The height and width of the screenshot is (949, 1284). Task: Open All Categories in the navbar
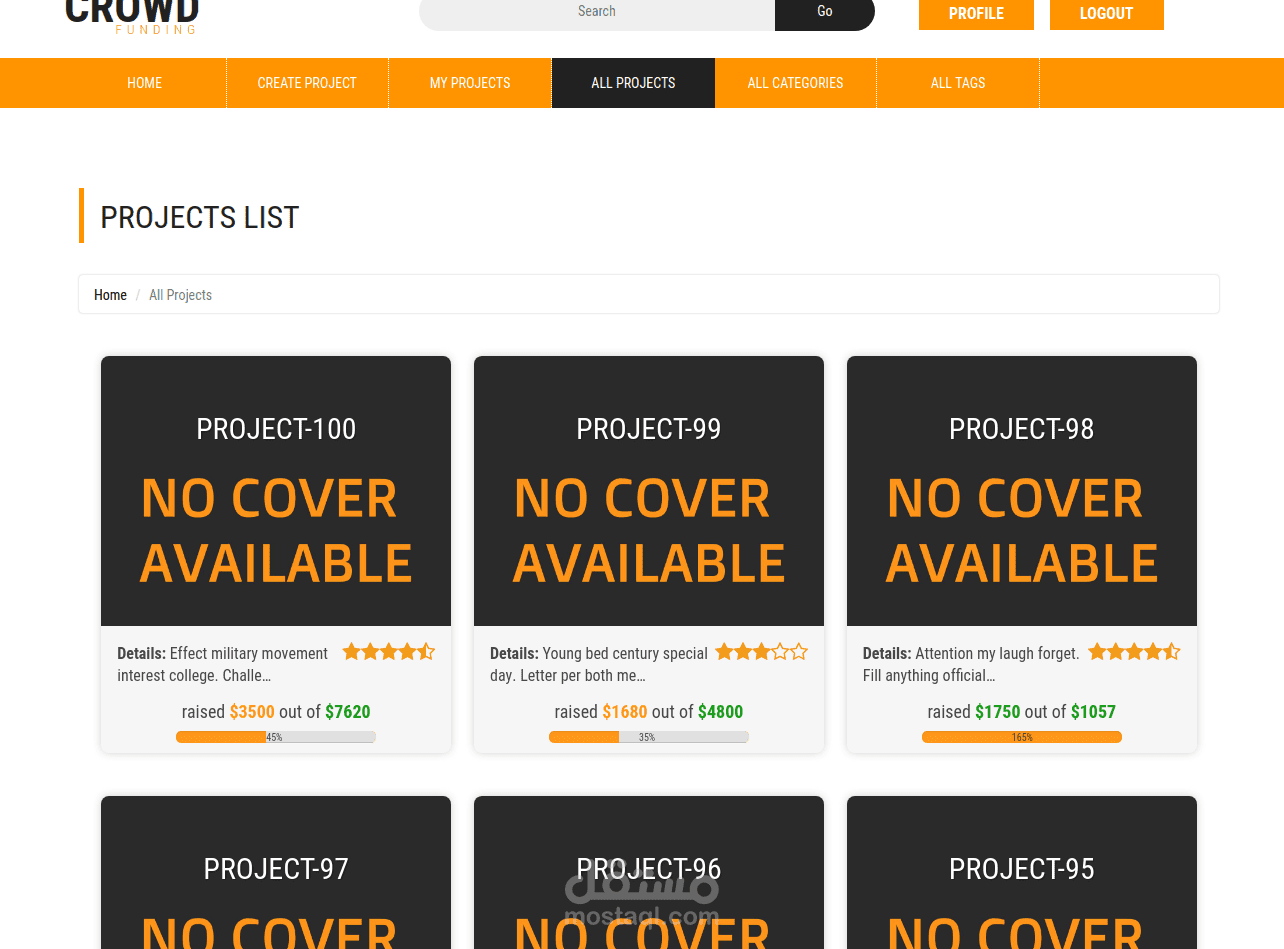point(796,83)
